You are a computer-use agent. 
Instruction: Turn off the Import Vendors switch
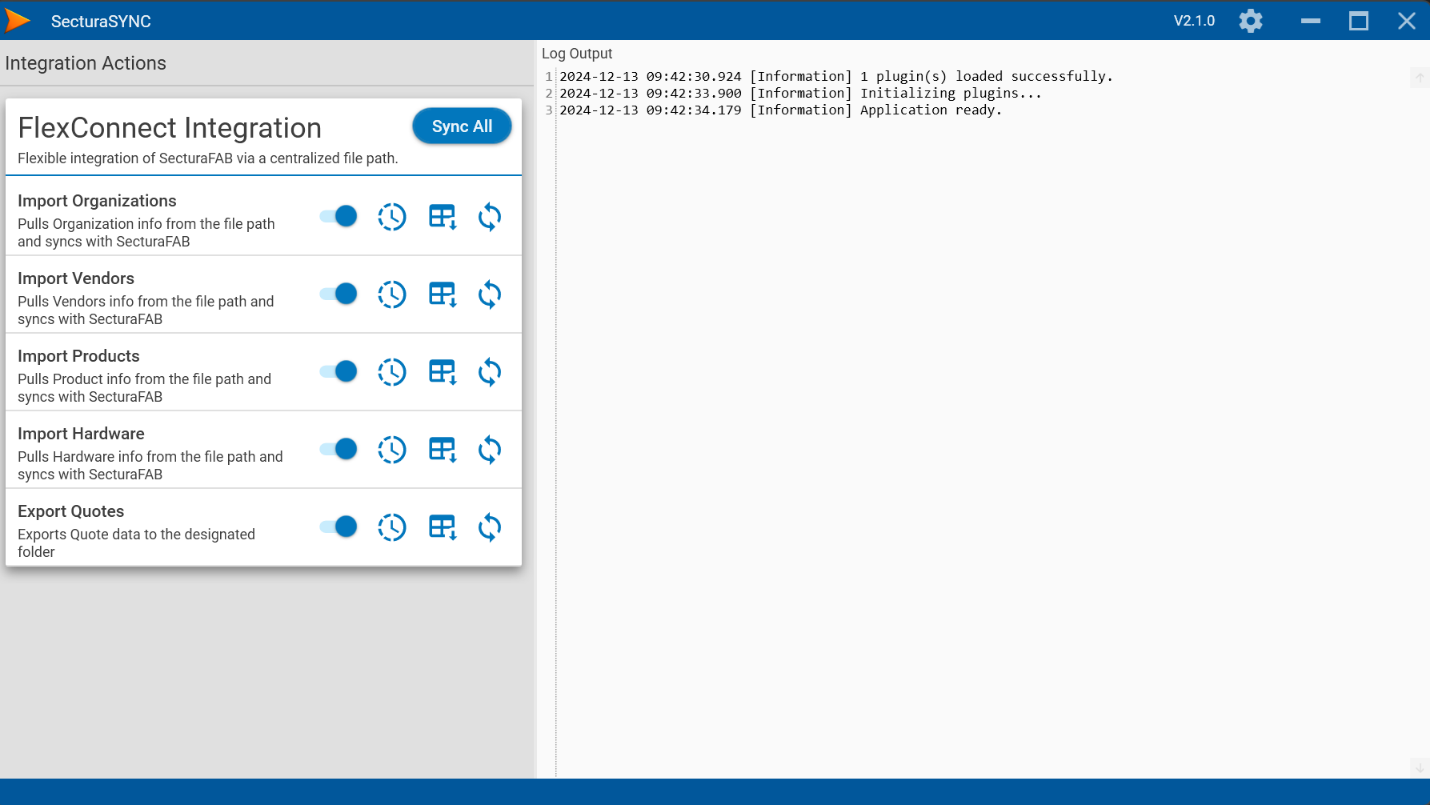339,294
